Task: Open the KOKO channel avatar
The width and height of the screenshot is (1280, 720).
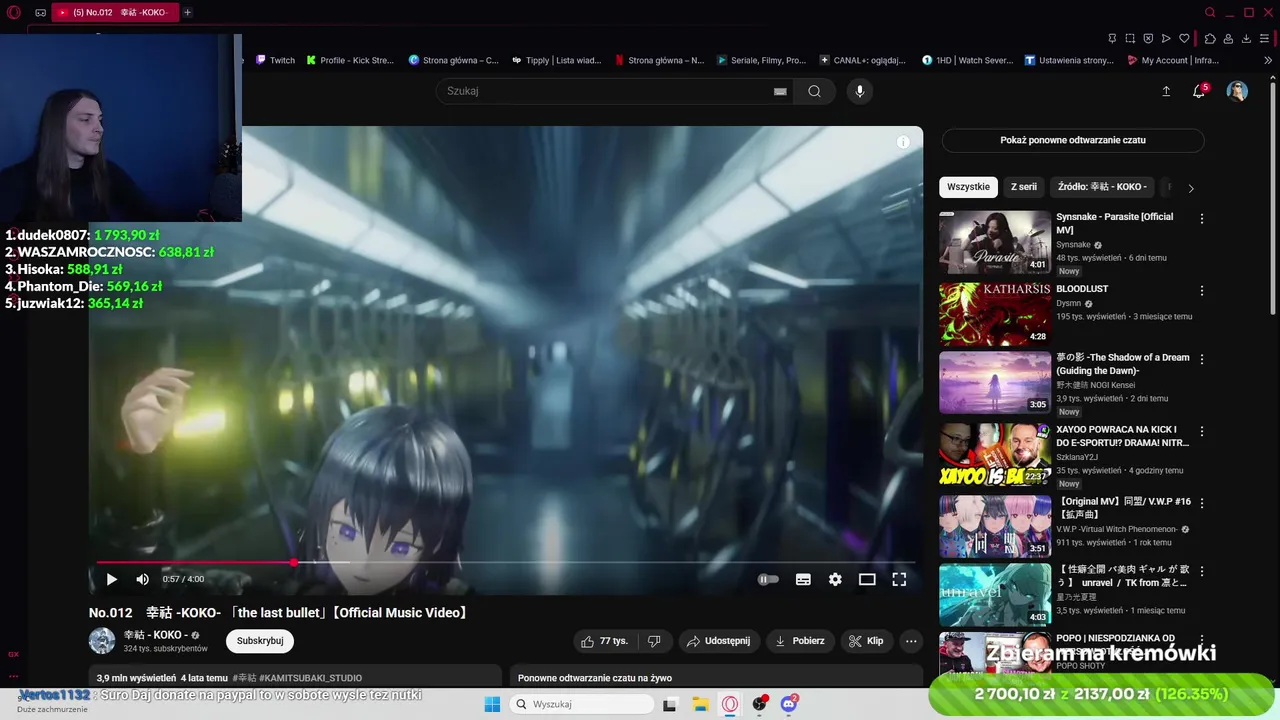Action: click(102, 641)
